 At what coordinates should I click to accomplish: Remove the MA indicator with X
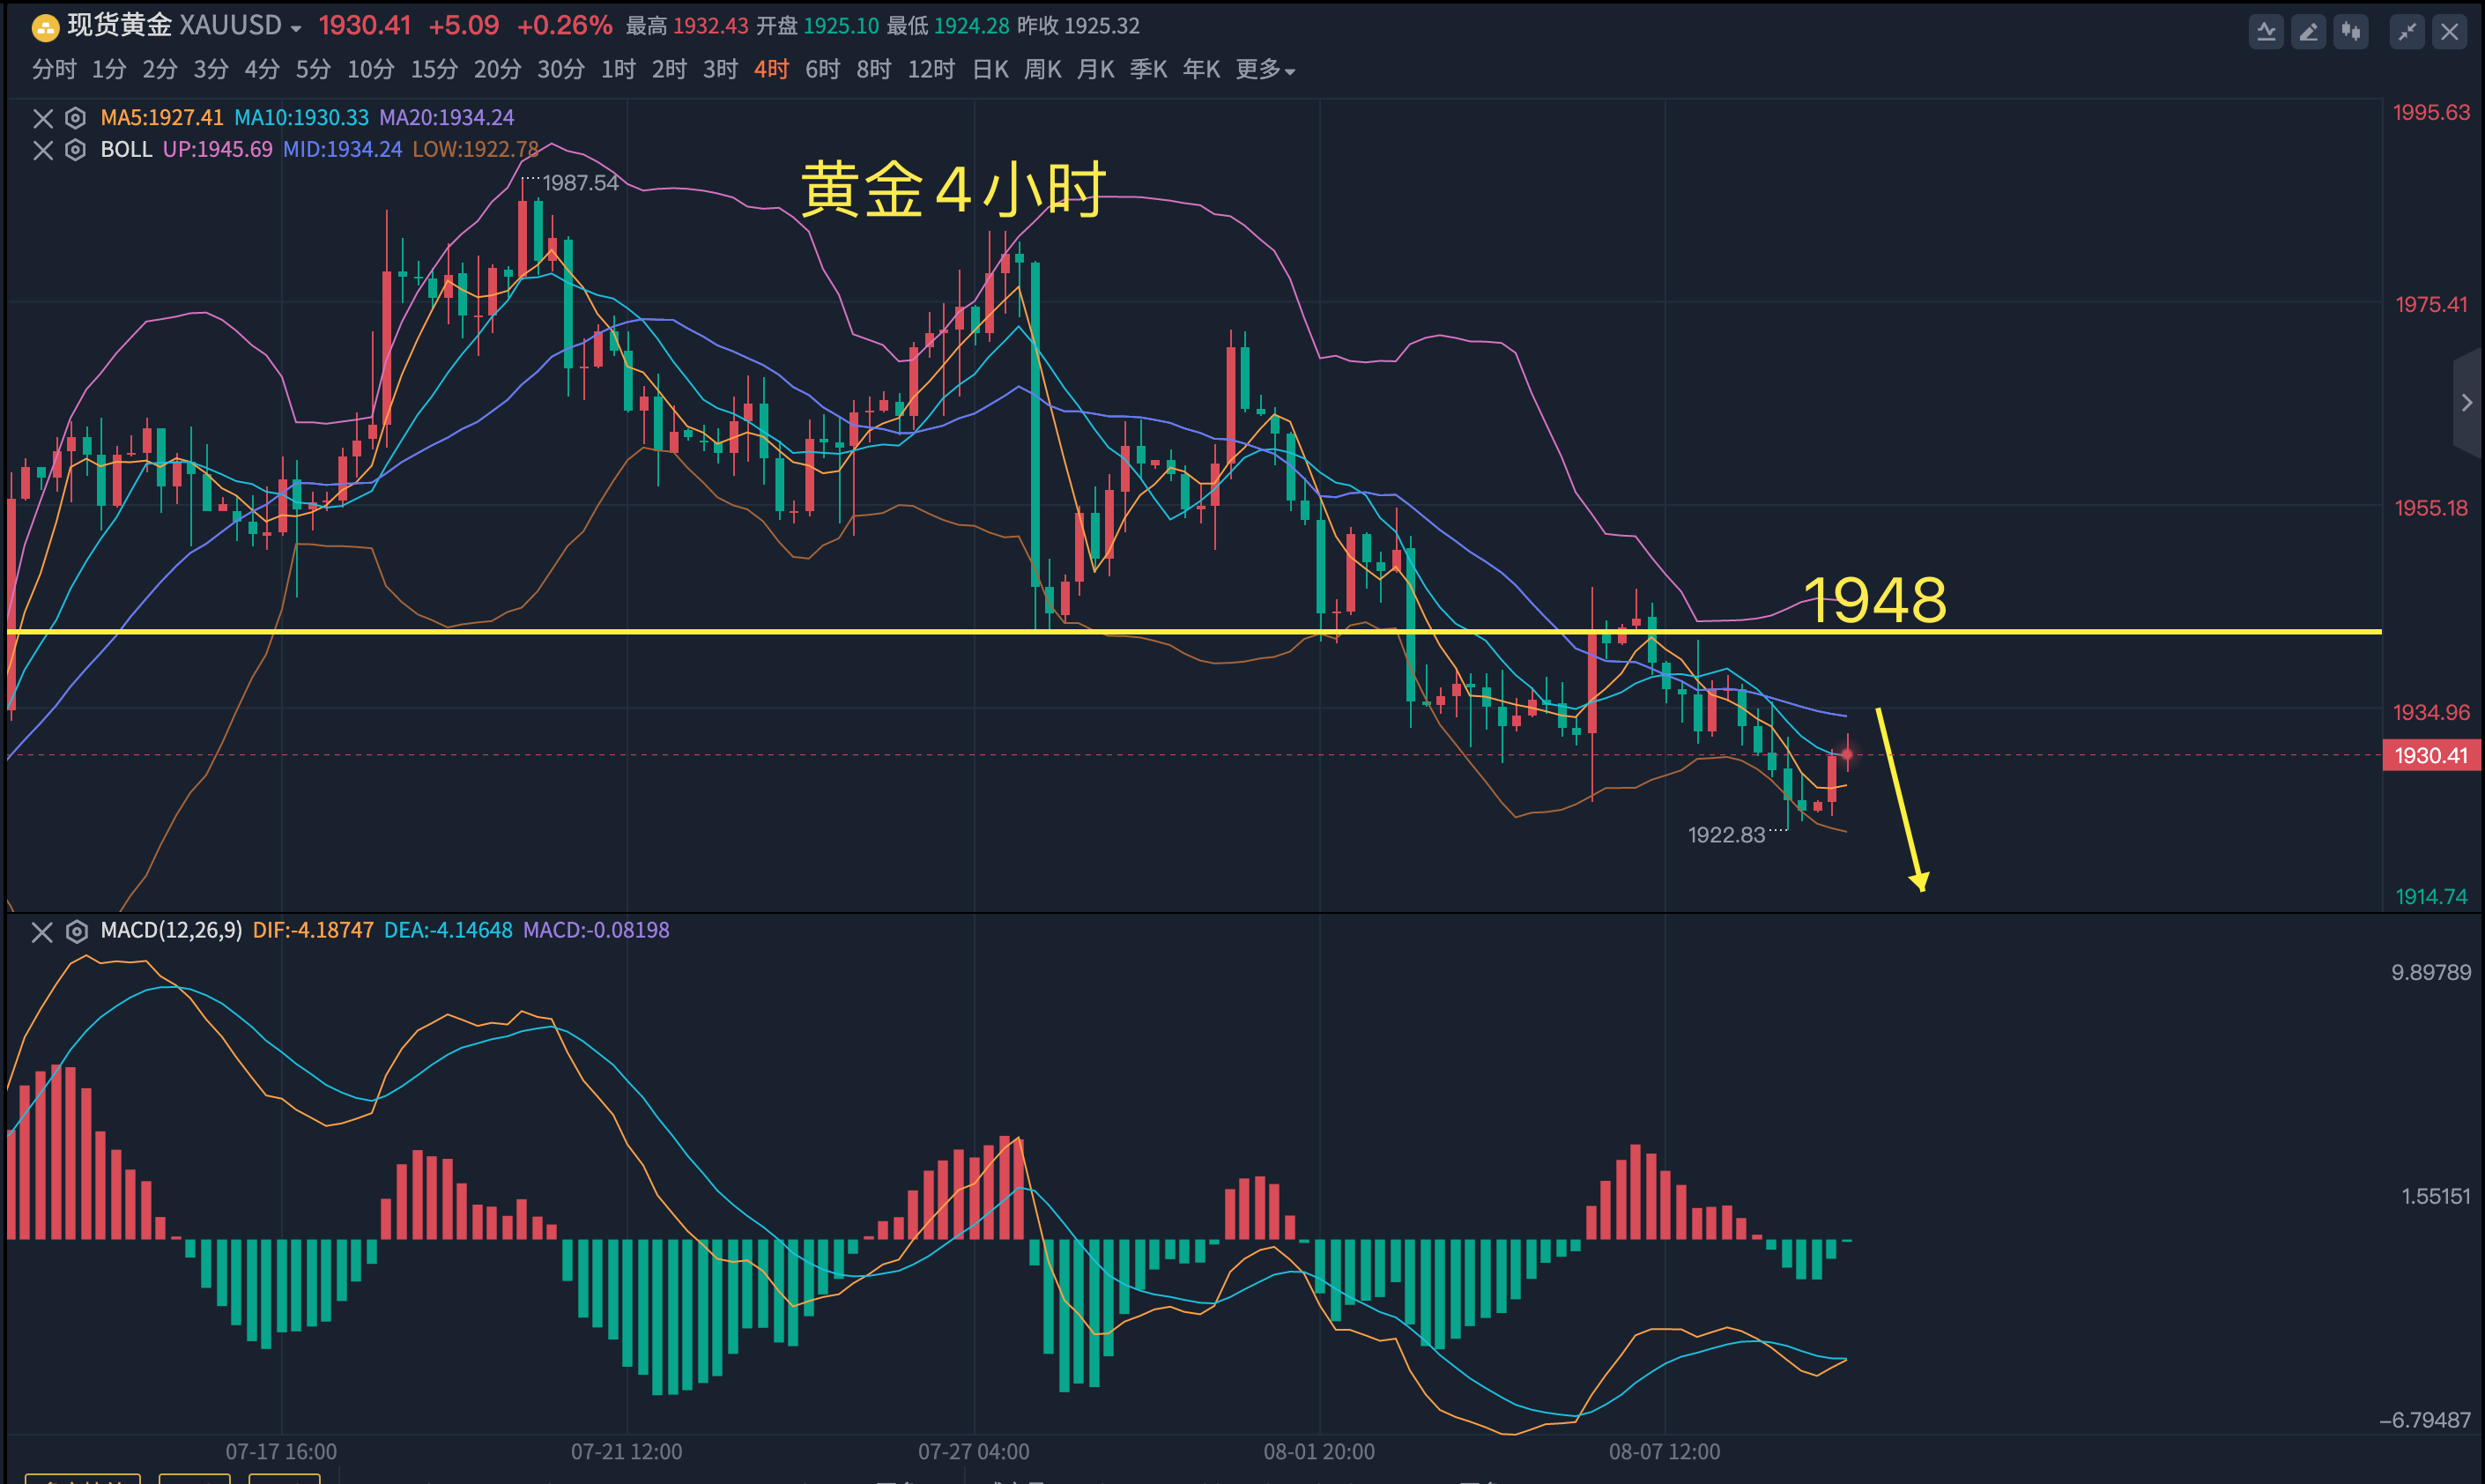tap(43, 118)
